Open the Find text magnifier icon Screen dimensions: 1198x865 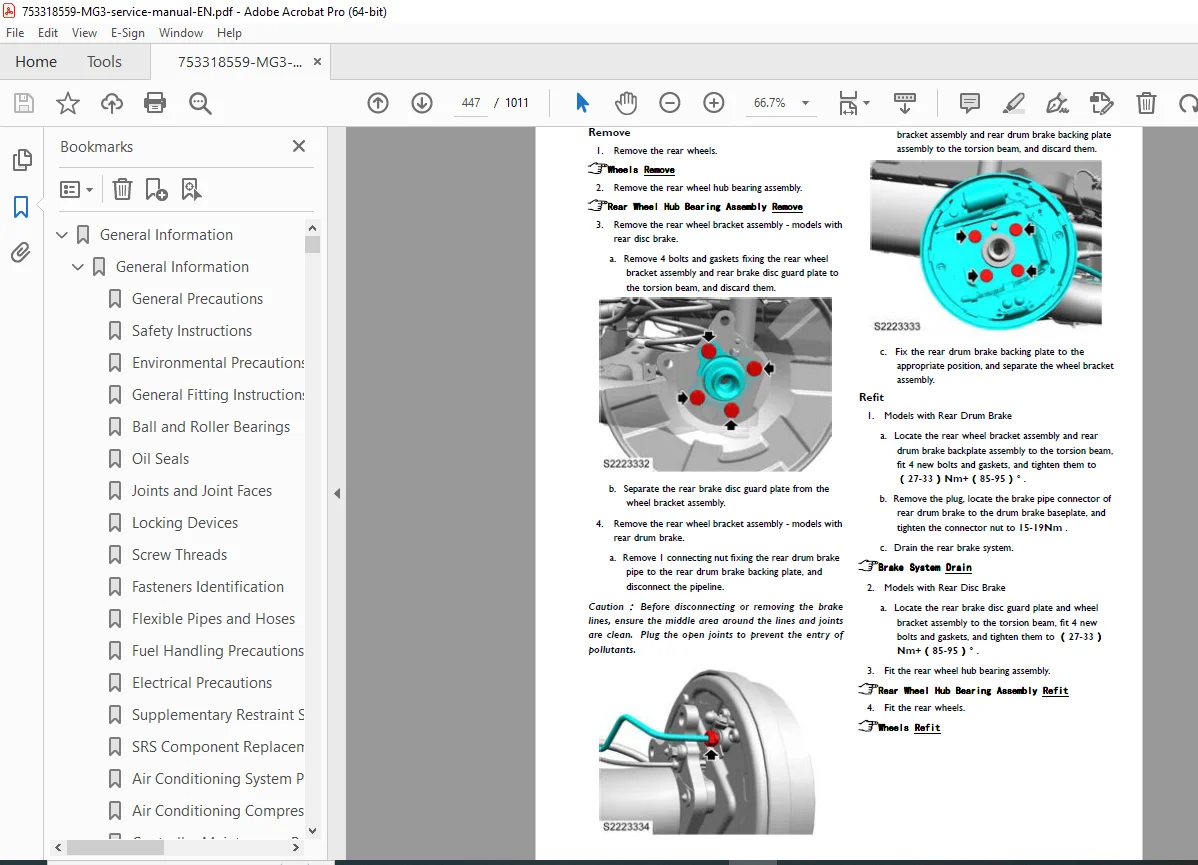[x=200, y=103]
